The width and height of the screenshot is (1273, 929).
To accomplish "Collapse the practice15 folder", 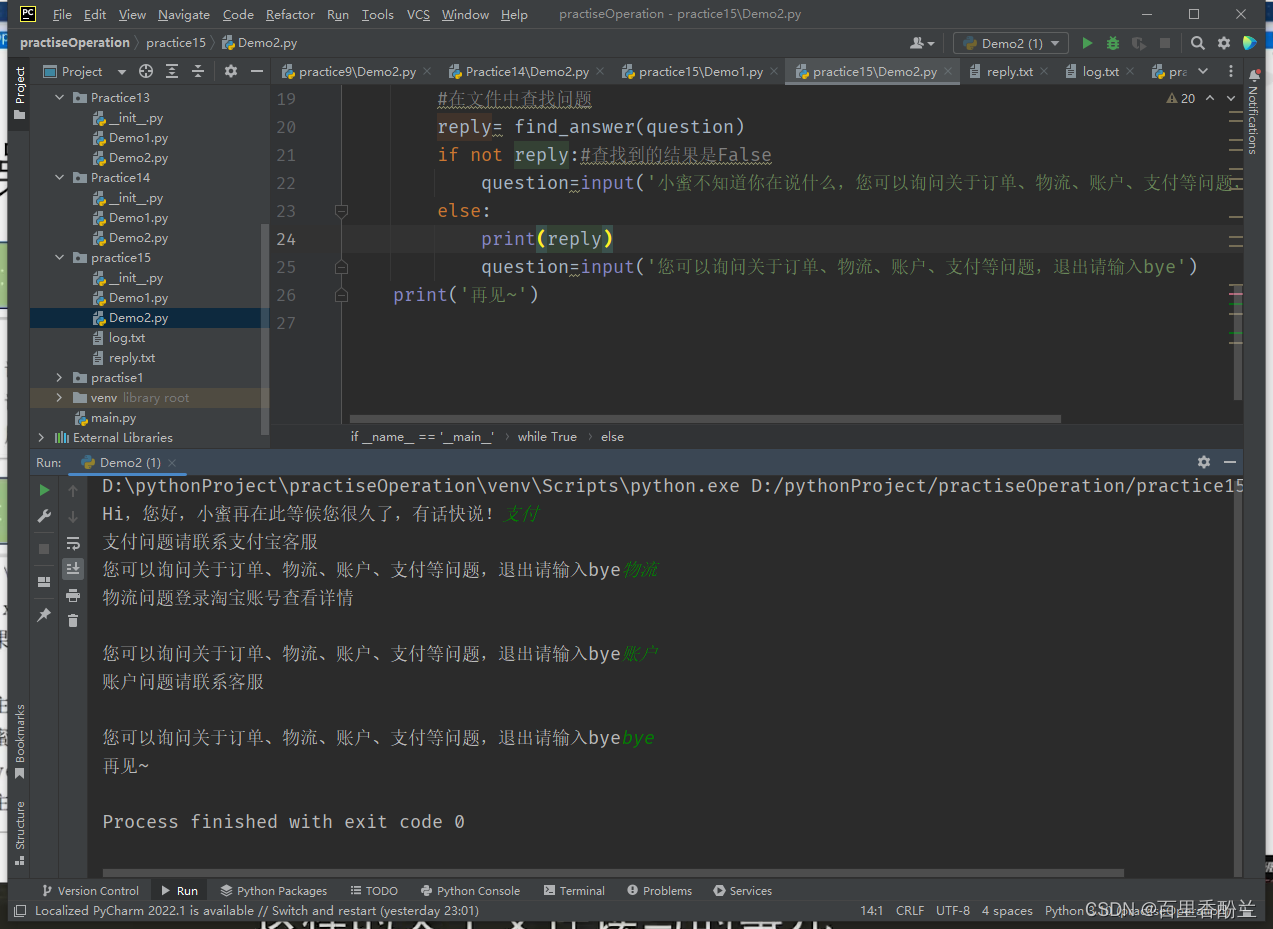I will tap(60, 257).
